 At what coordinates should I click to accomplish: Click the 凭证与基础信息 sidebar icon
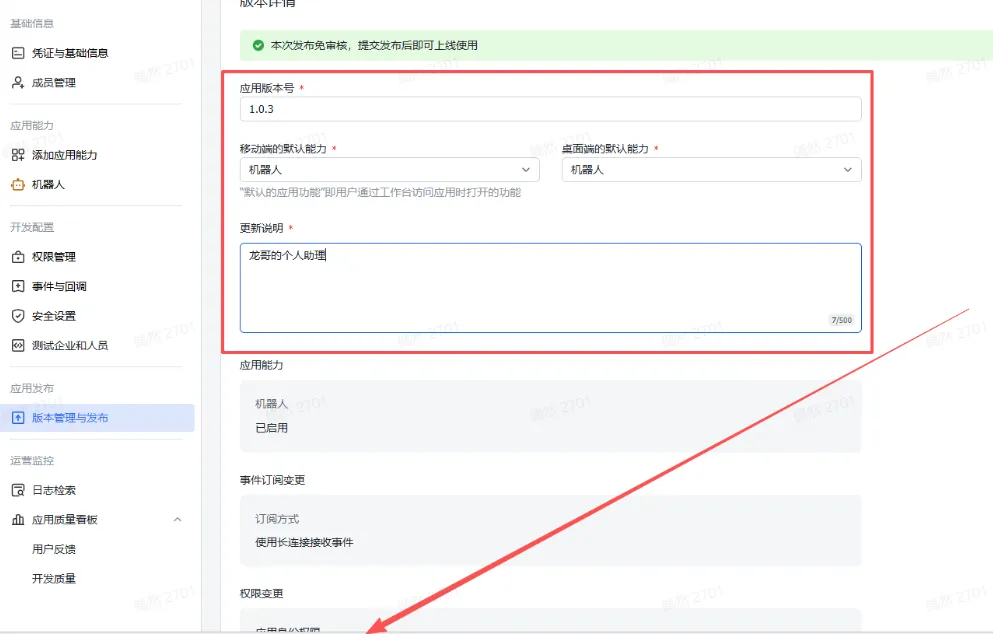[x=18, y=53]
